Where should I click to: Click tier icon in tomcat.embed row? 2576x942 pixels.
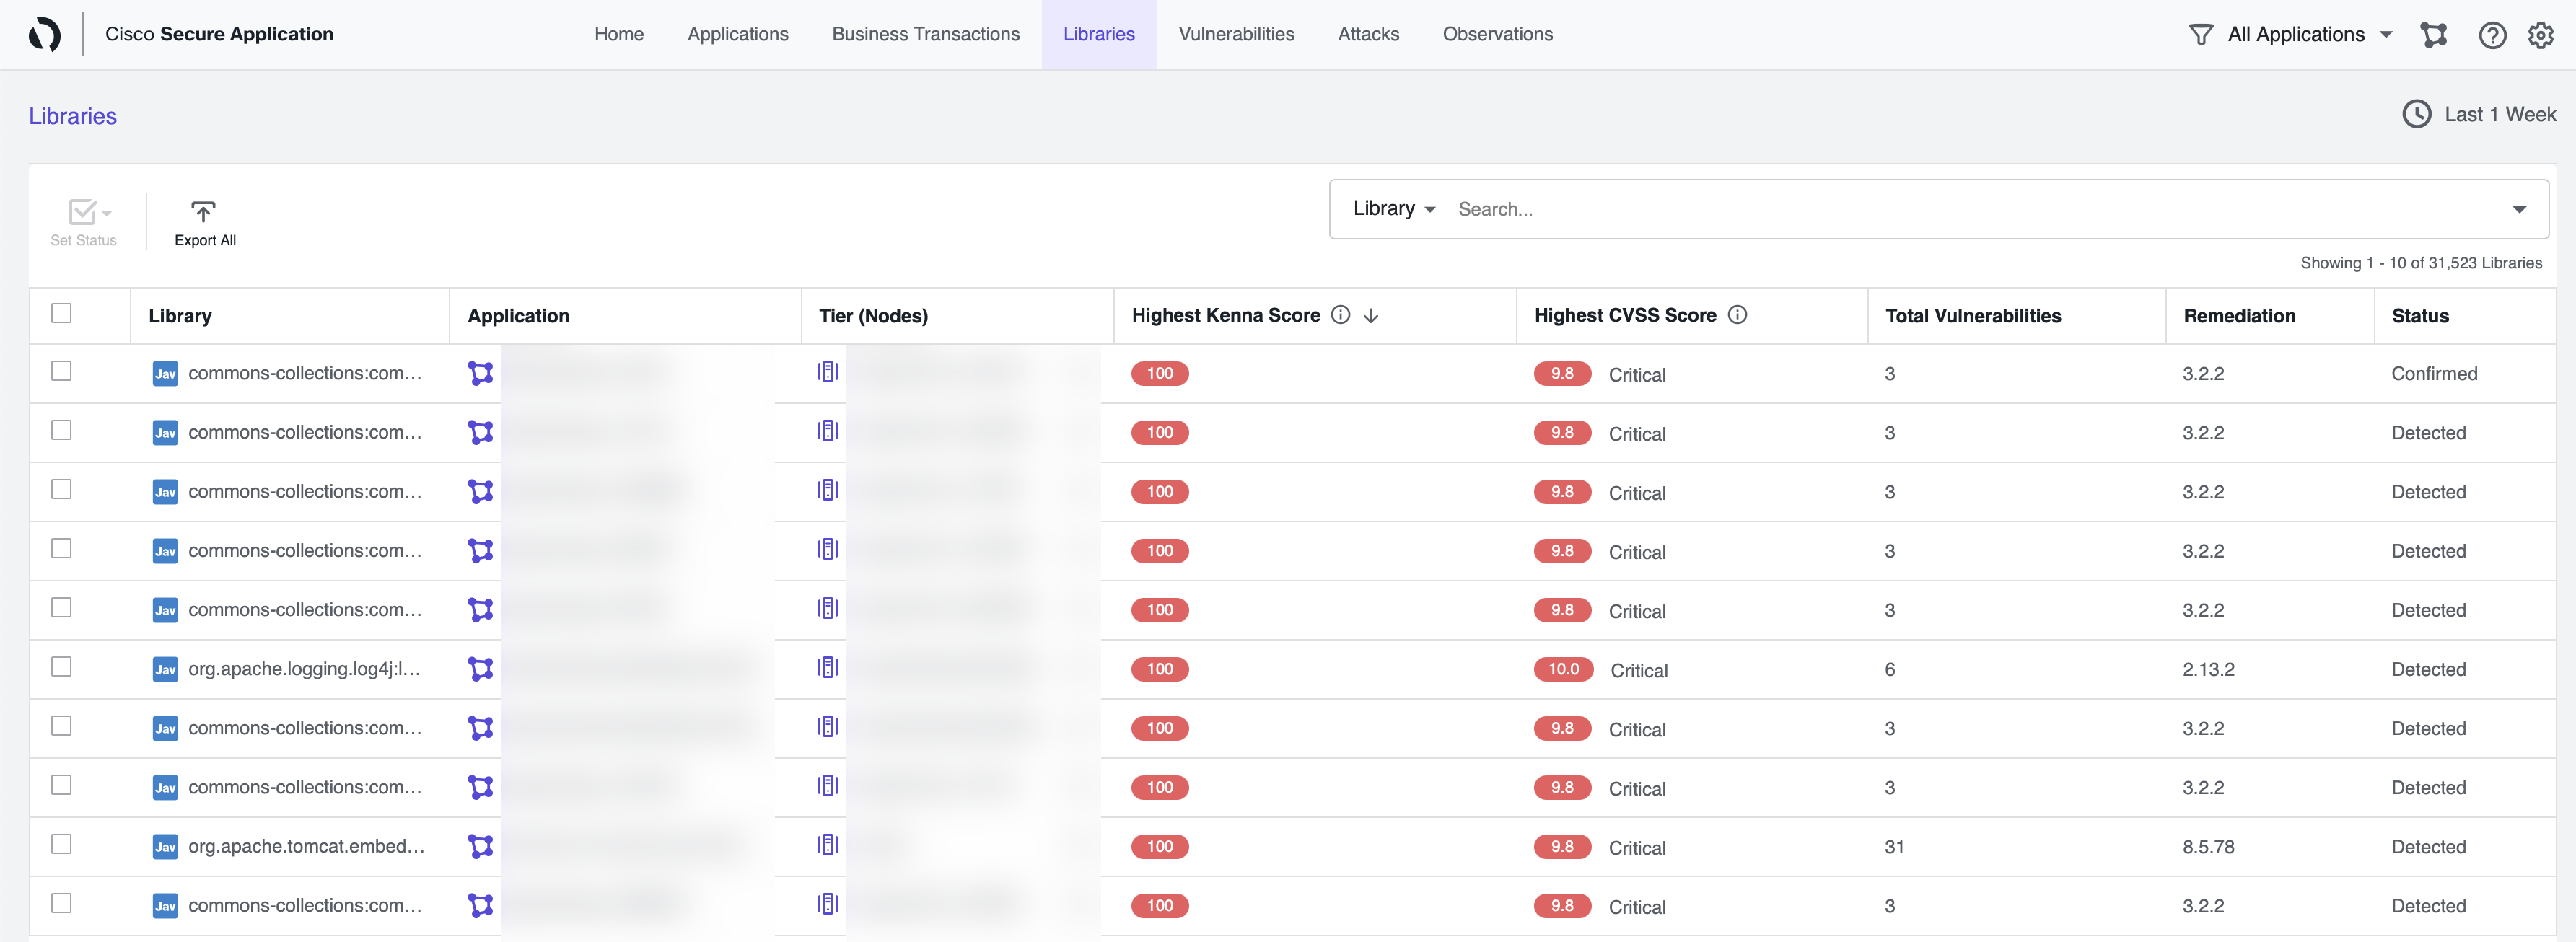827,845
